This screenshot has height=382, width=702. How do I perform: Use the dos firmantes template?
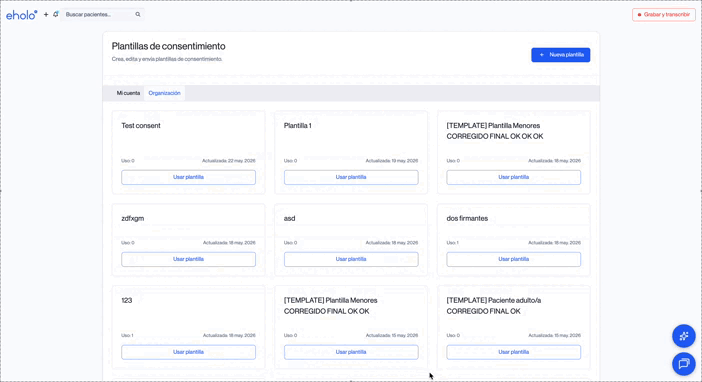point(514,259)
